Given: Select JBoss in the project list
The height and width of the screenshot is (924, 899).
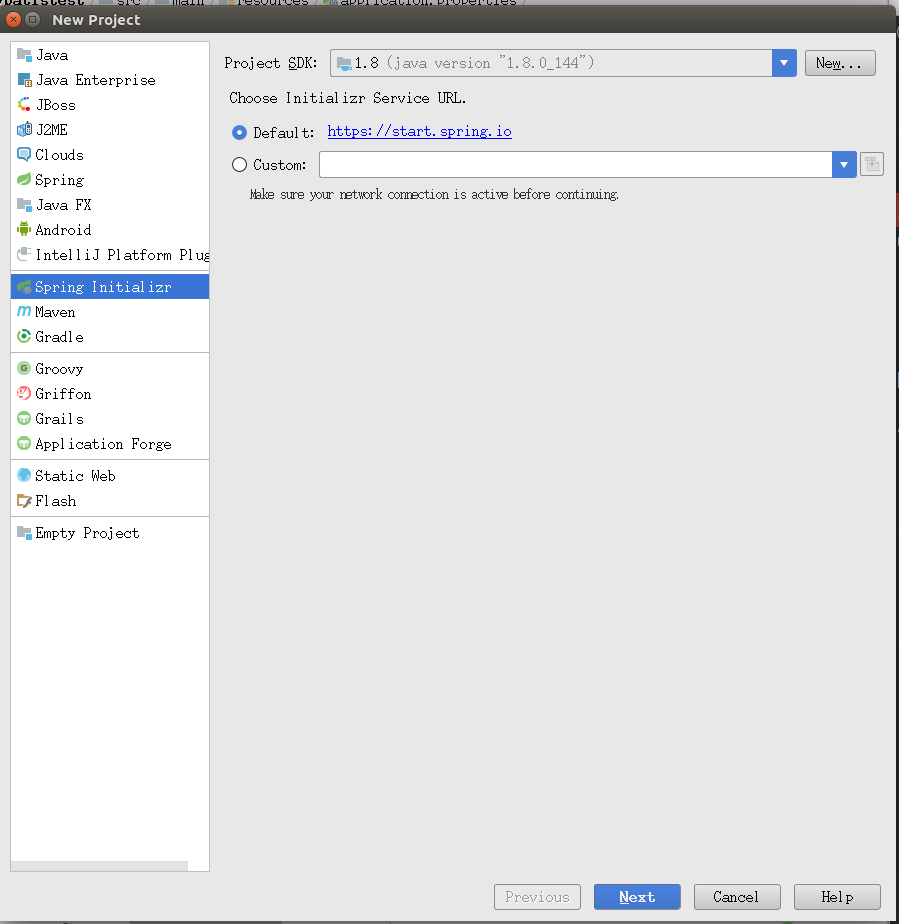Looking at the screenshot, I should [x=56, y=105].
